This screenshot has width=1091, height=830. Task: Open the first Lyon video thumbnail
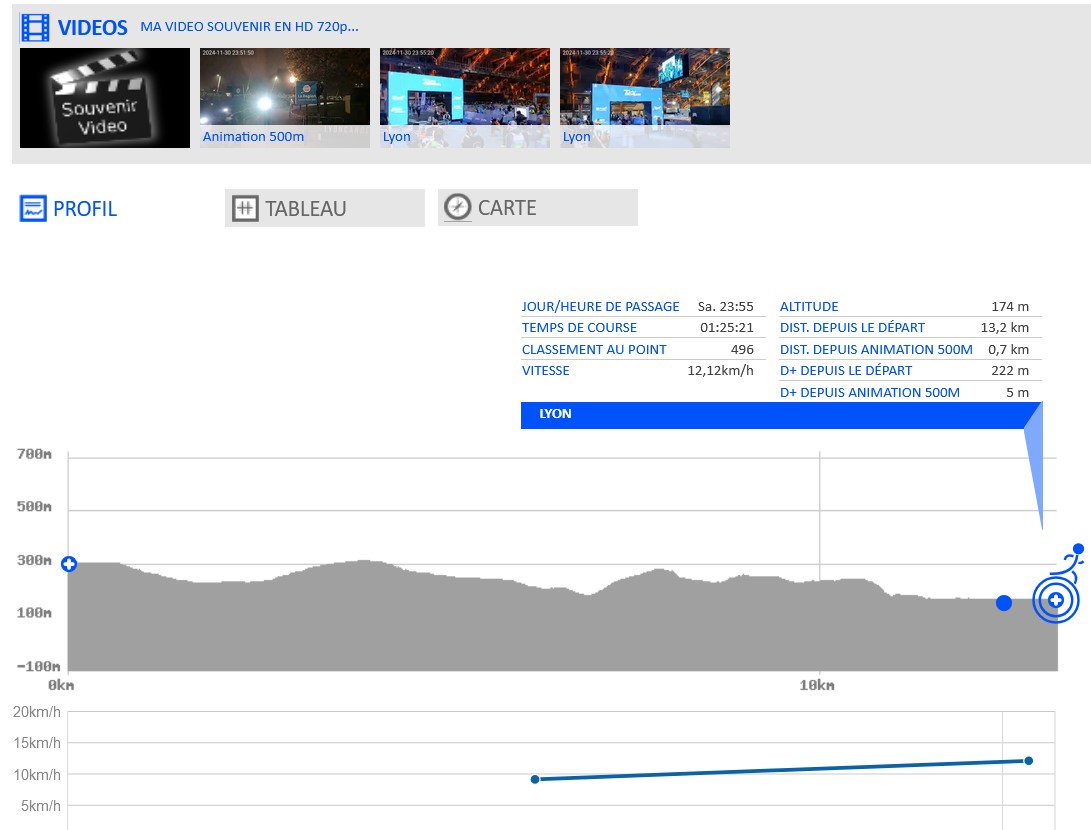465,98
